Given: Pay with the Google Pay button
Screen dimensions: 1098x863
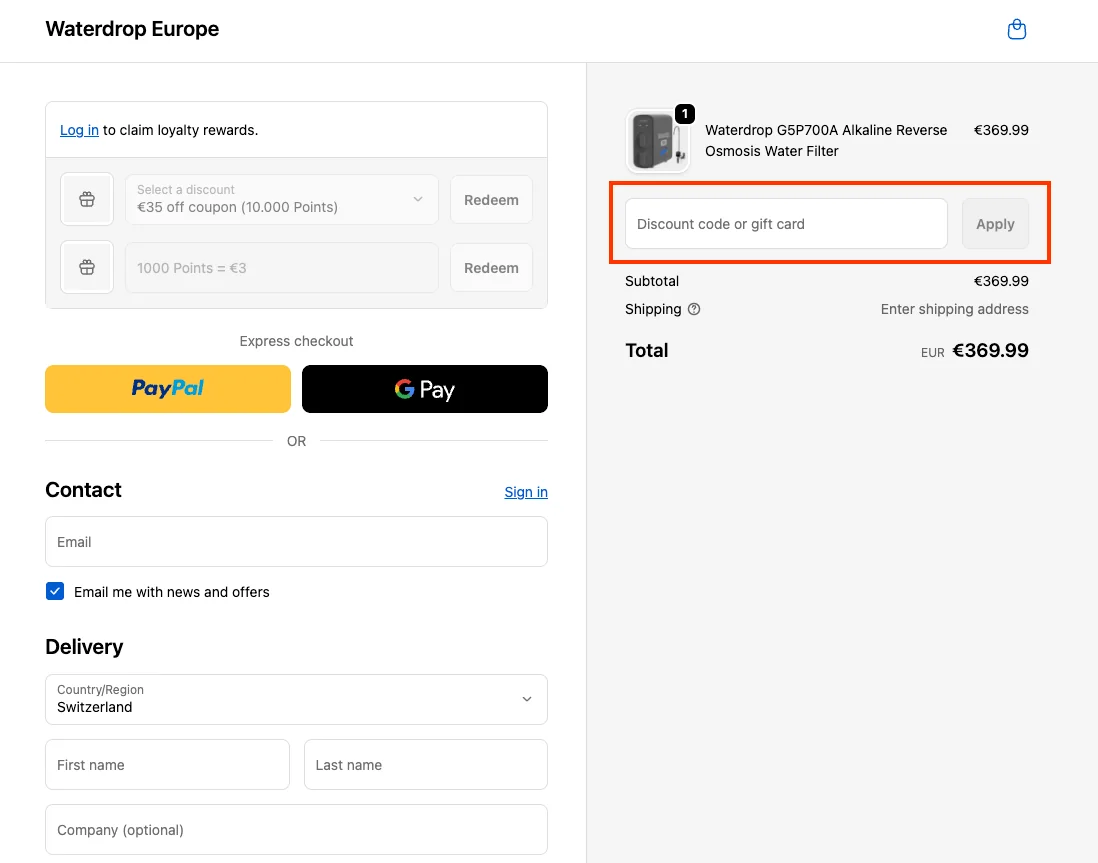Looking at the screenshot, I should point(424,389).
